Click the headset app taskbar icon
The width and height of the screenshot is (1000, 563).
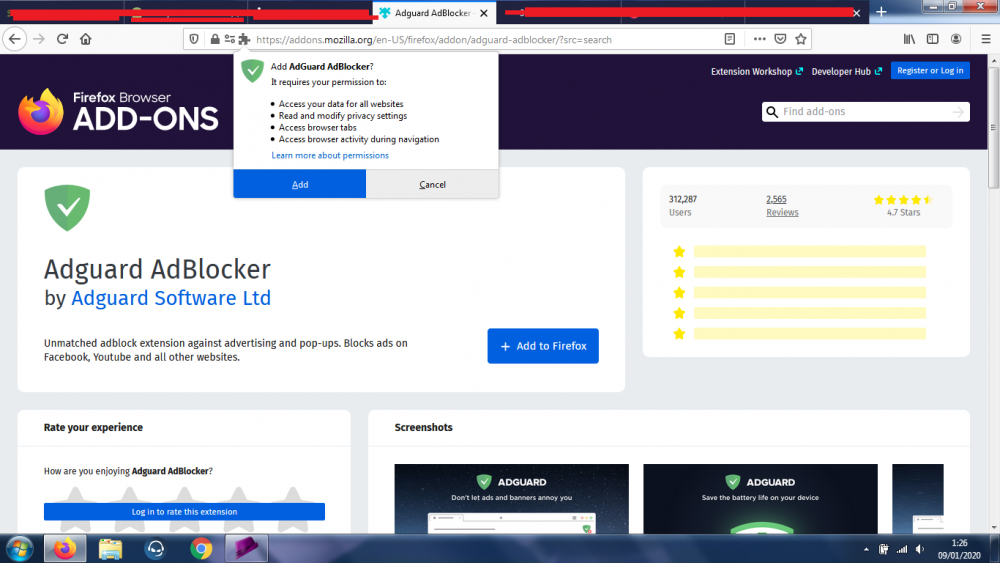coord(155,548)
